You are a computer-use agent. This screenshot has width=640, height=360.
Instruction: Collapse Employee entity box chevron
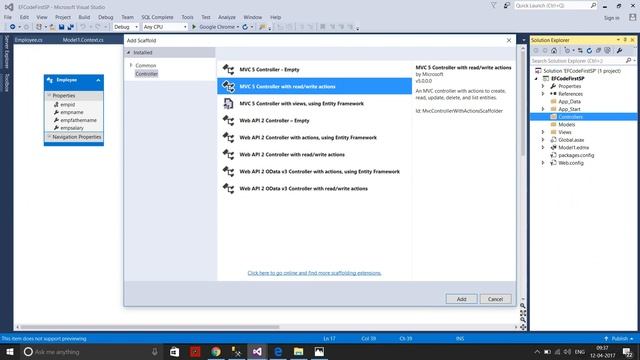pos(98,80)
